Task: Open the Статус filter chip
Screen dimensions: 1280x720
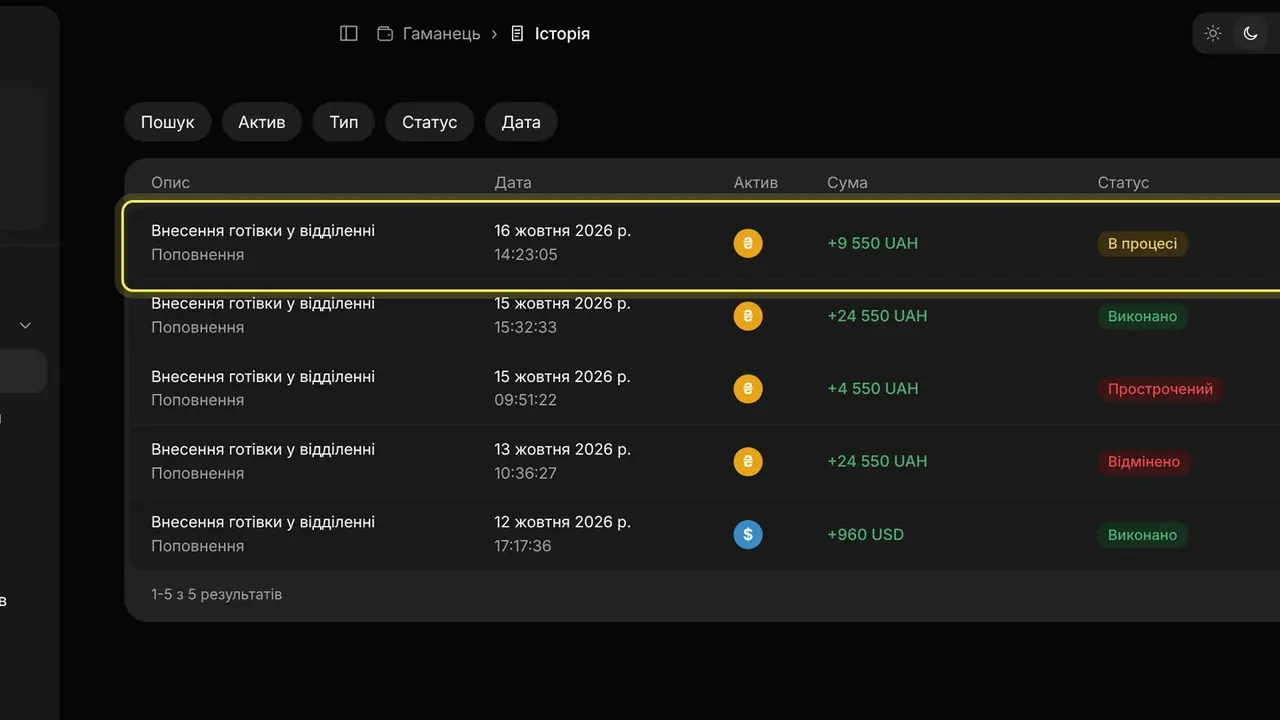Action: click(x=430, y=122)
